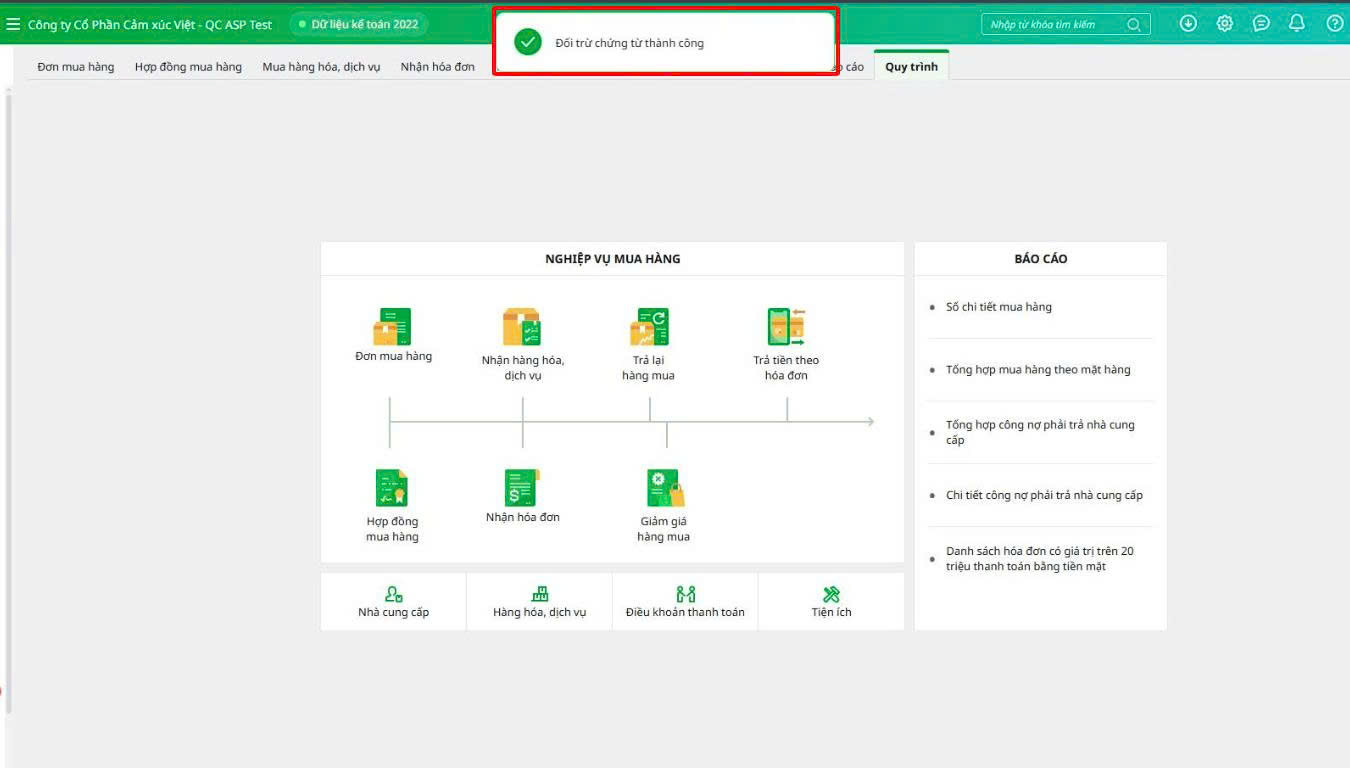Select the Trả tiền theo hóa đơn icon
The image size is (1350, 768).
[x=786, y=328]
